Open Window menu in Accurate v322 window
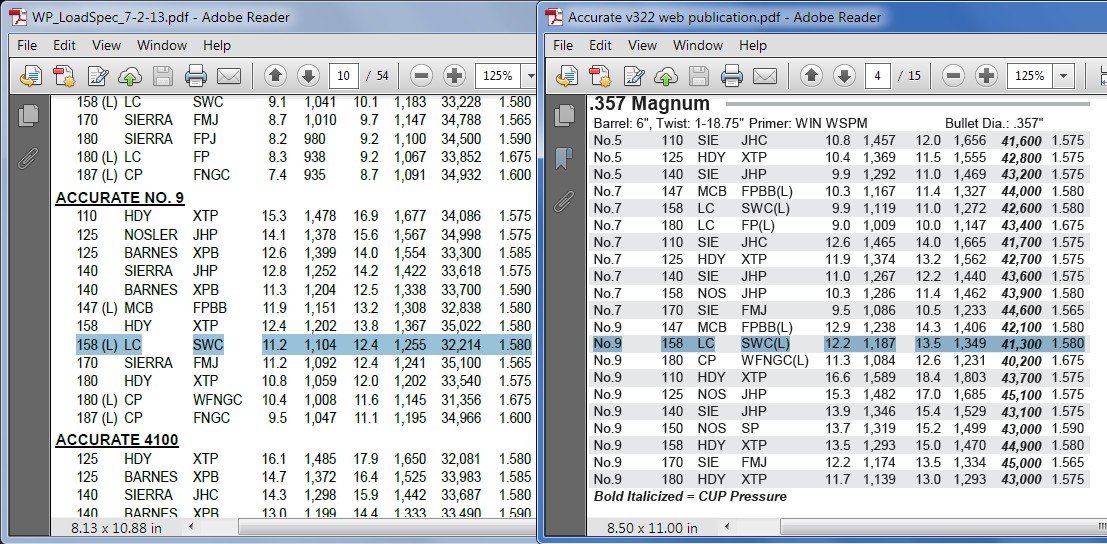The width and height of the screenshot is (1107, 544). (x=698, y=45)
